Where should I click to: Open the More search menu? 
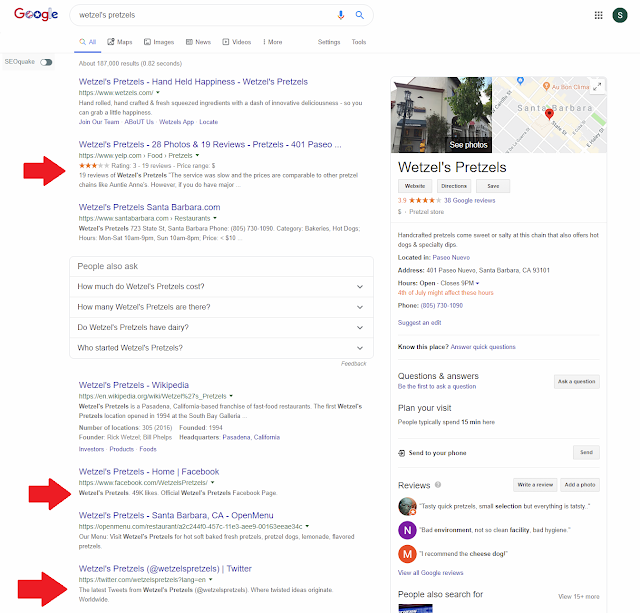[273, 42]
